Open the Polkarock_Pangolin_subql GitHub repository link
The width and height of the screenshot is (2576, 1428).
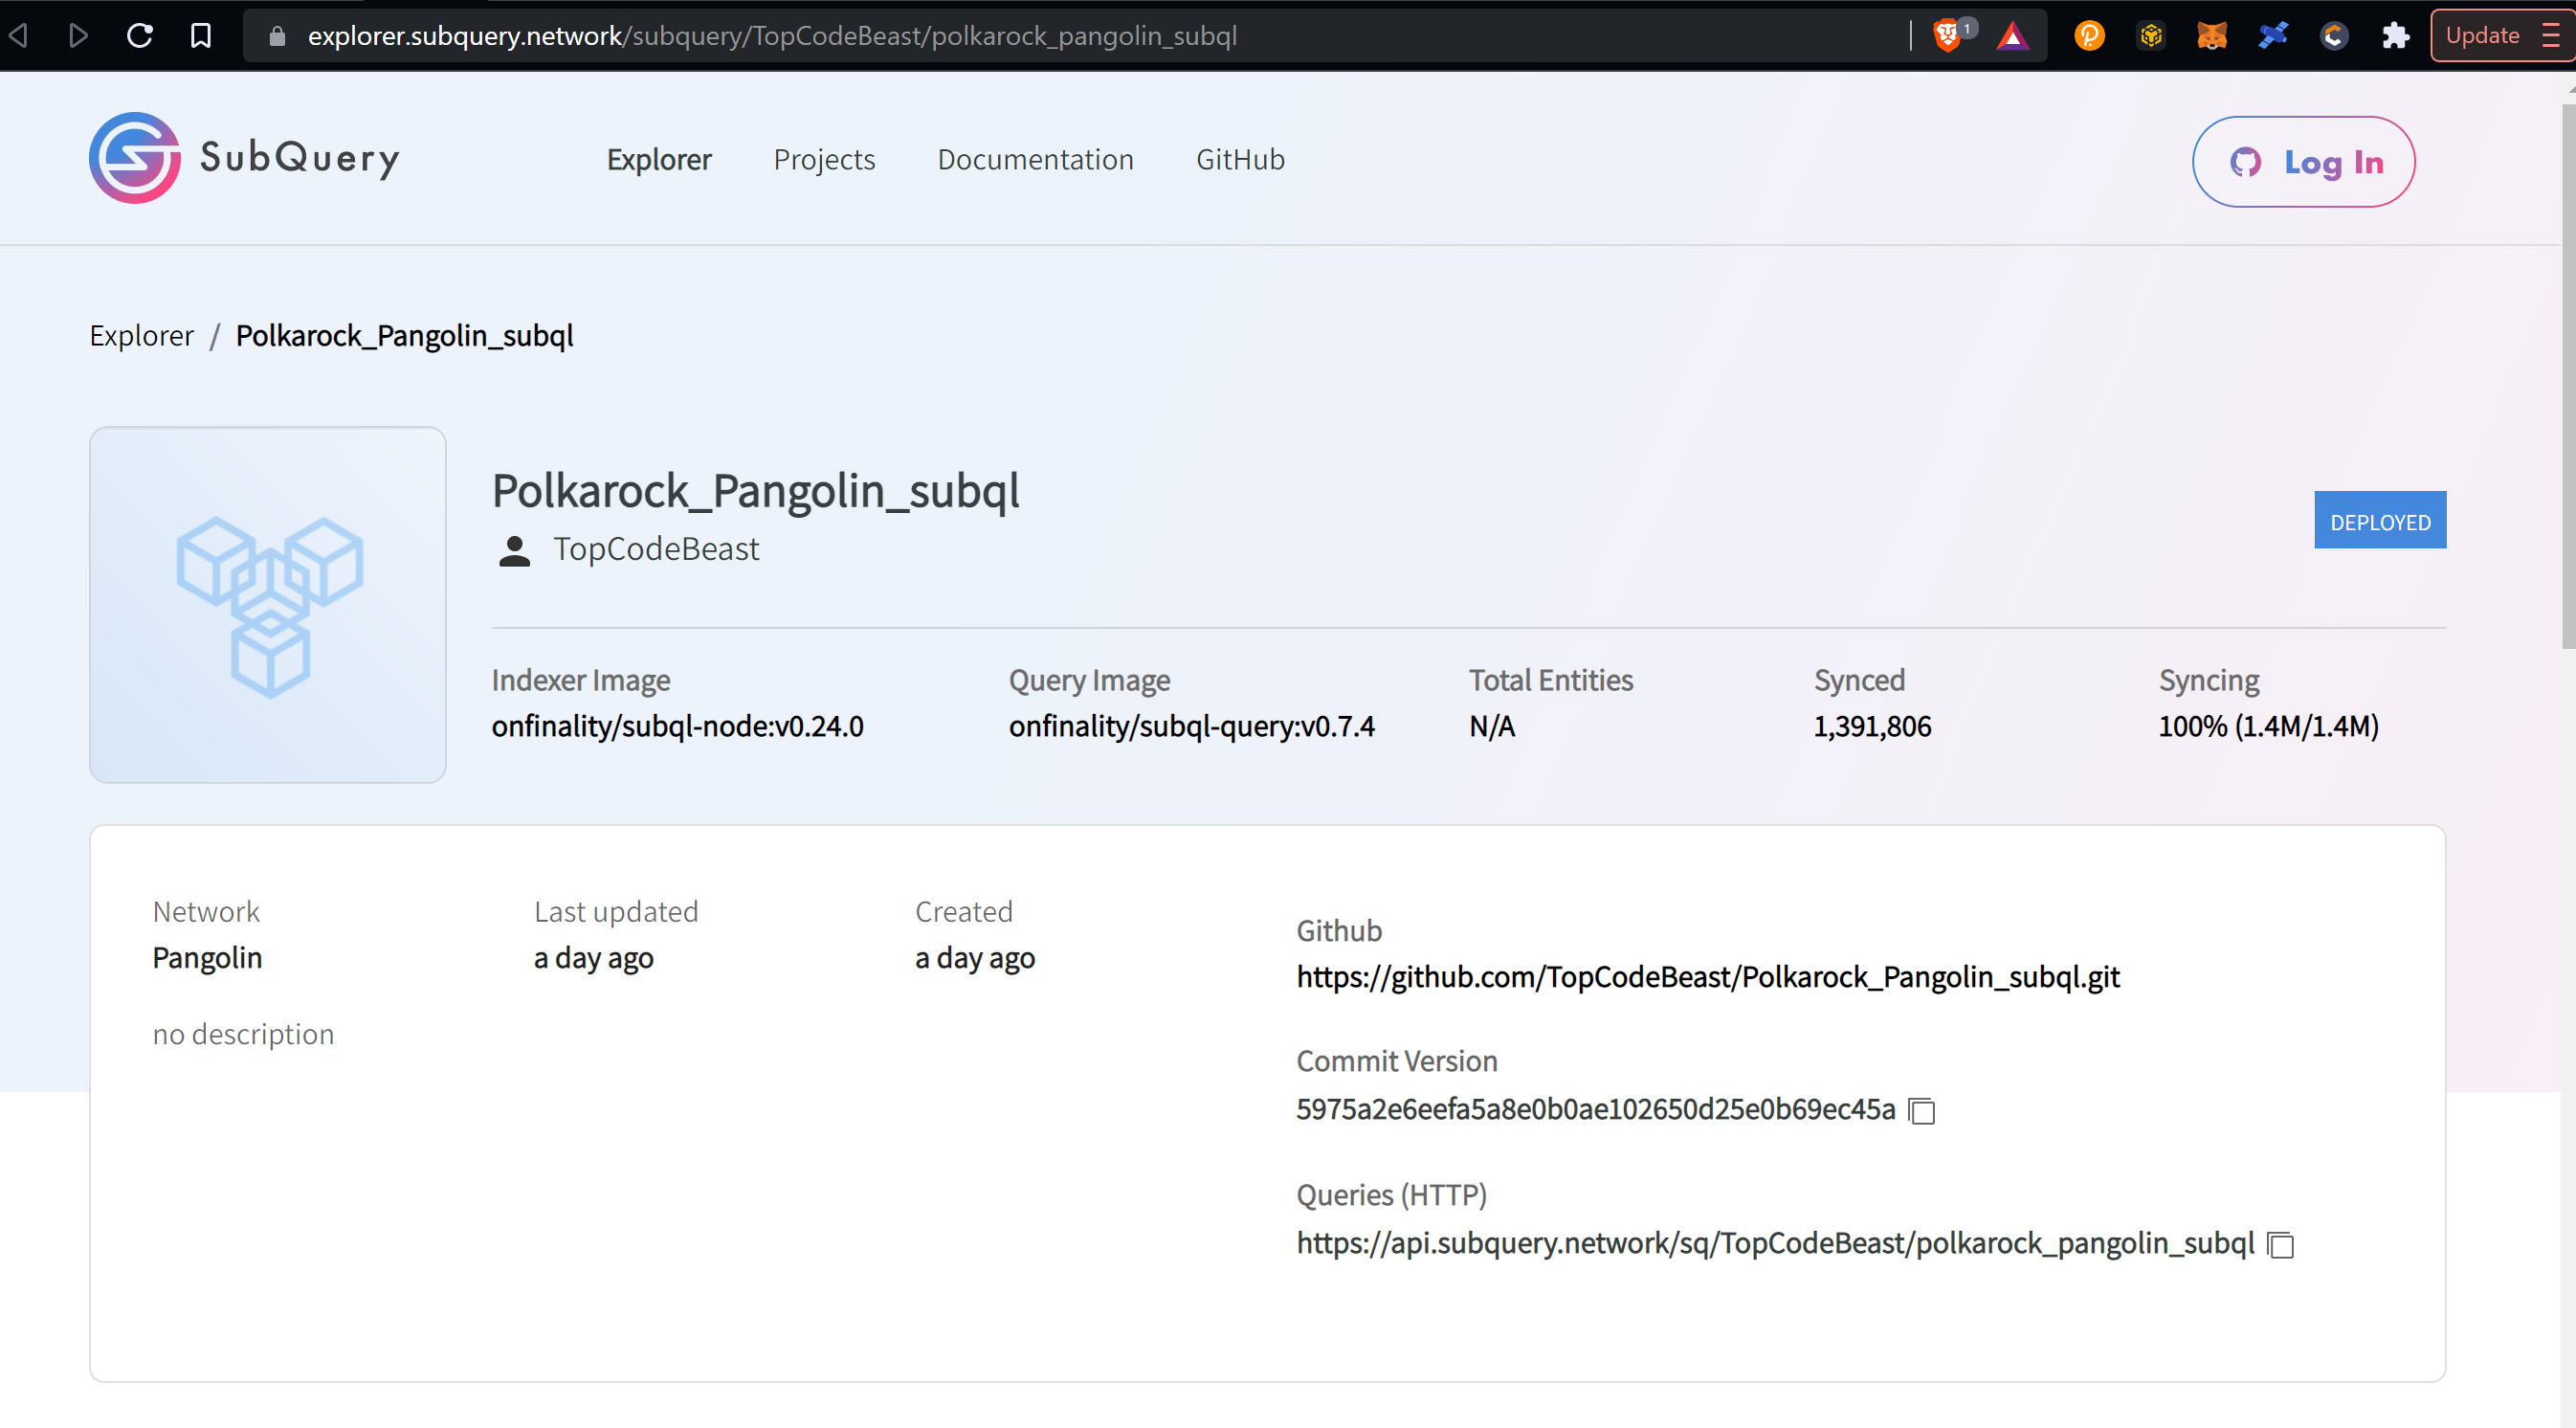(1707, 977)
